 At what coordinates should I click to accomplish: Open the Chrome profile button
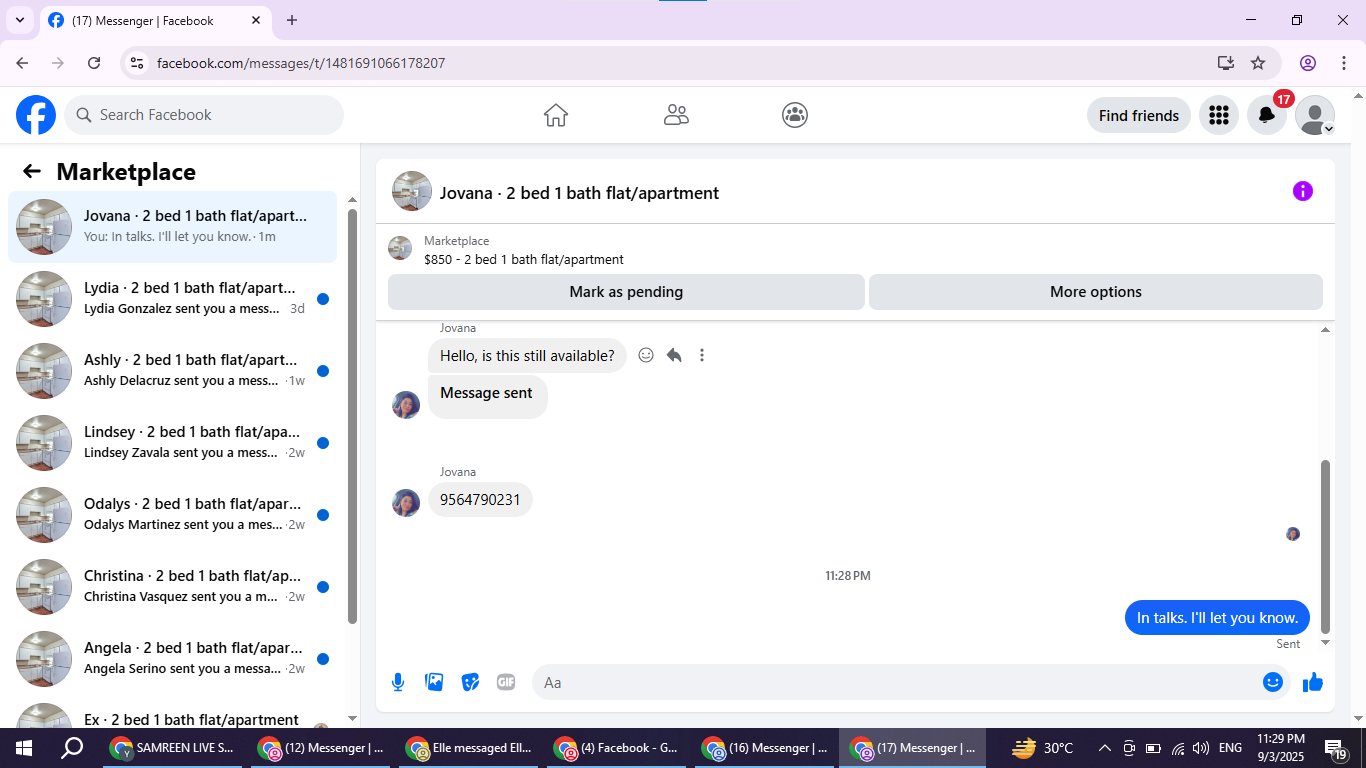click(x=1308, y=63)
